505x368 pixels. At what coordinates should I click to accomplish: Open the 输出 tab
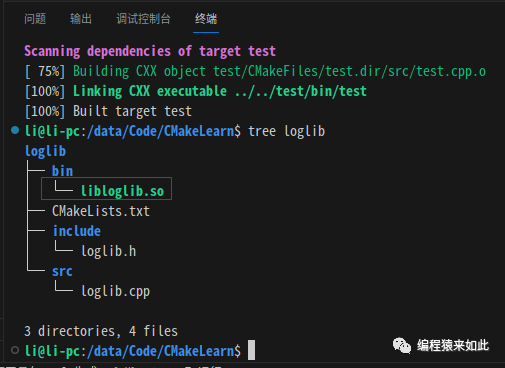[81, 19]
